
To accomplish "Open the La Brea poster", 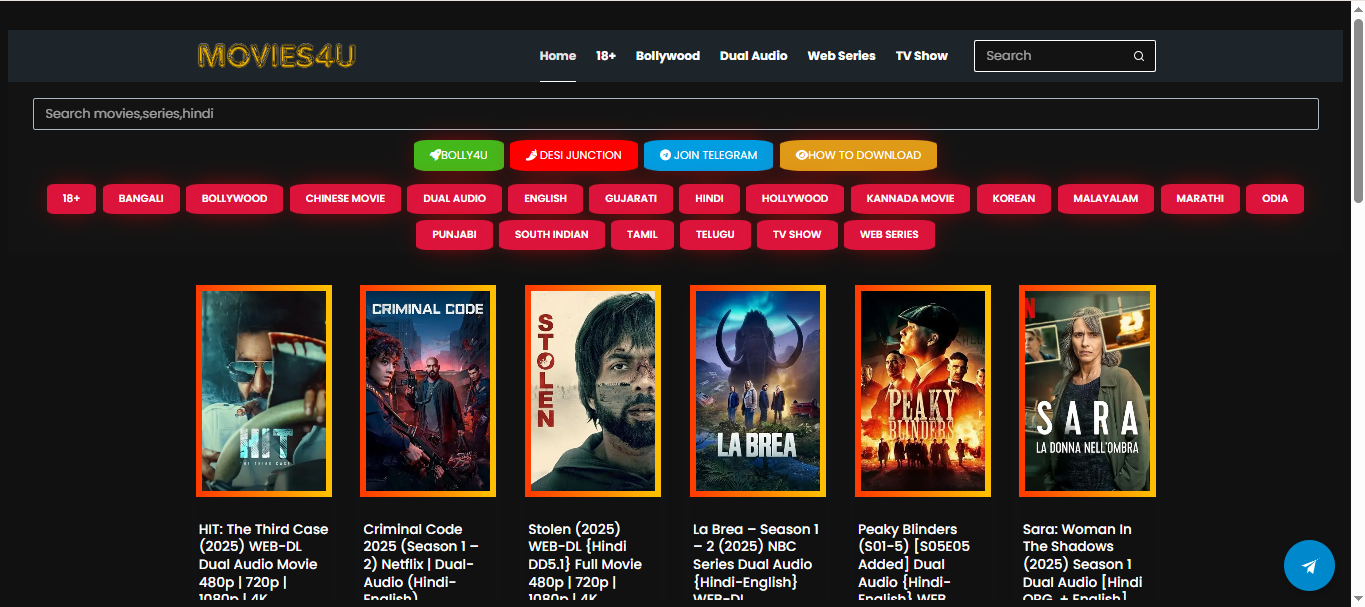I will [x=758, y=391].
